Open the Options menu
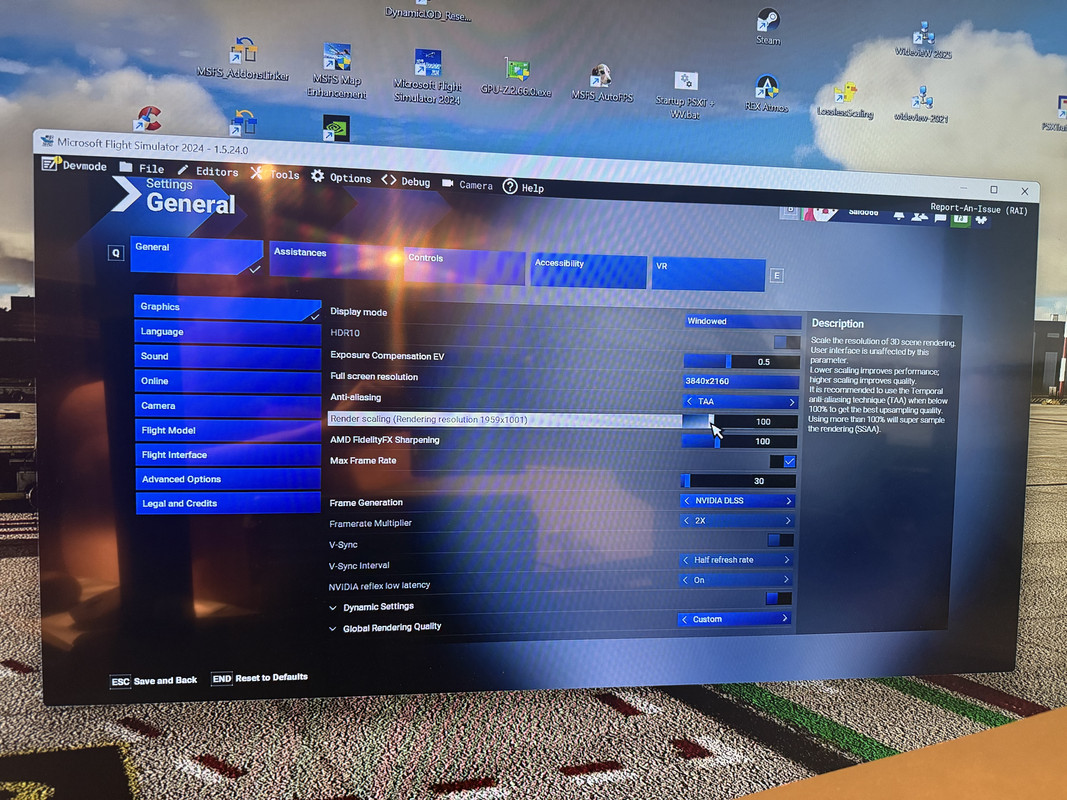 pyautogui.click(x=341, y=178)
